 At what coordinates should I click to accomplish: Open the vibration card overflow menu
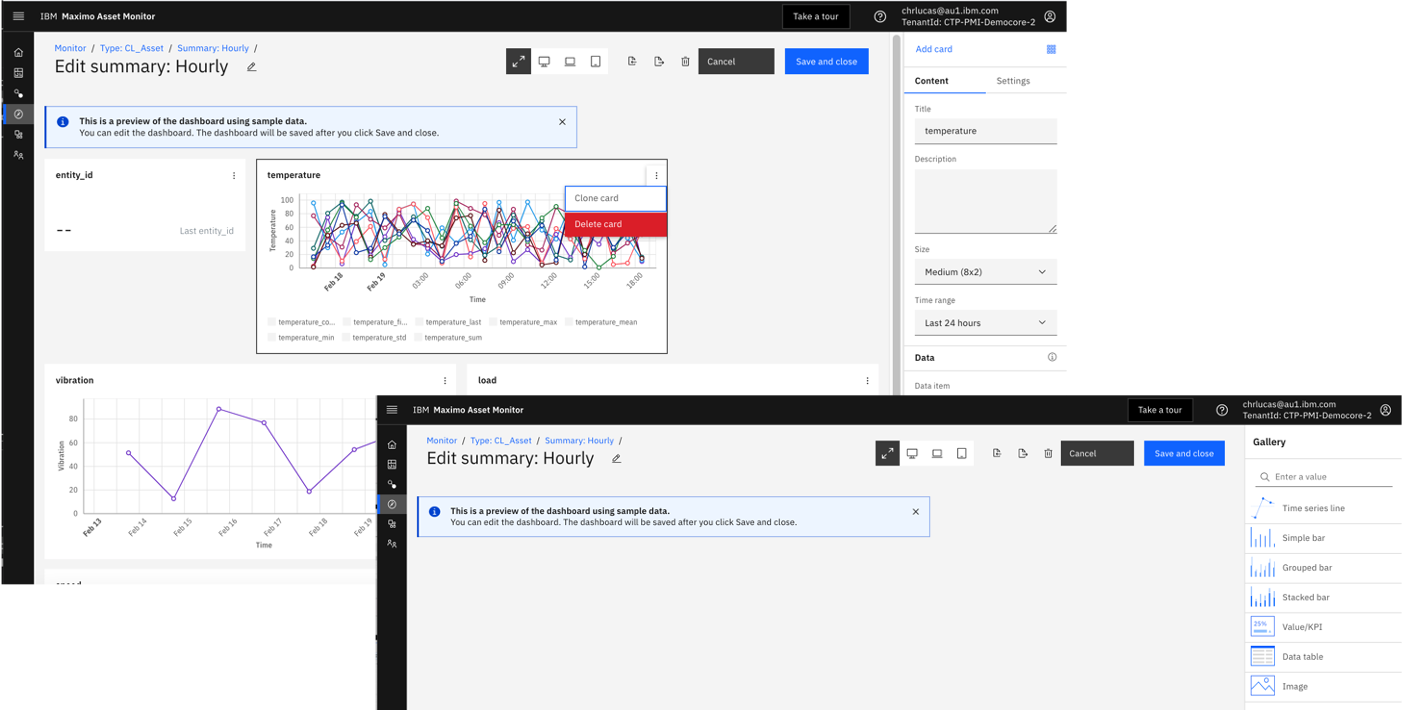(x=445, y=380)
